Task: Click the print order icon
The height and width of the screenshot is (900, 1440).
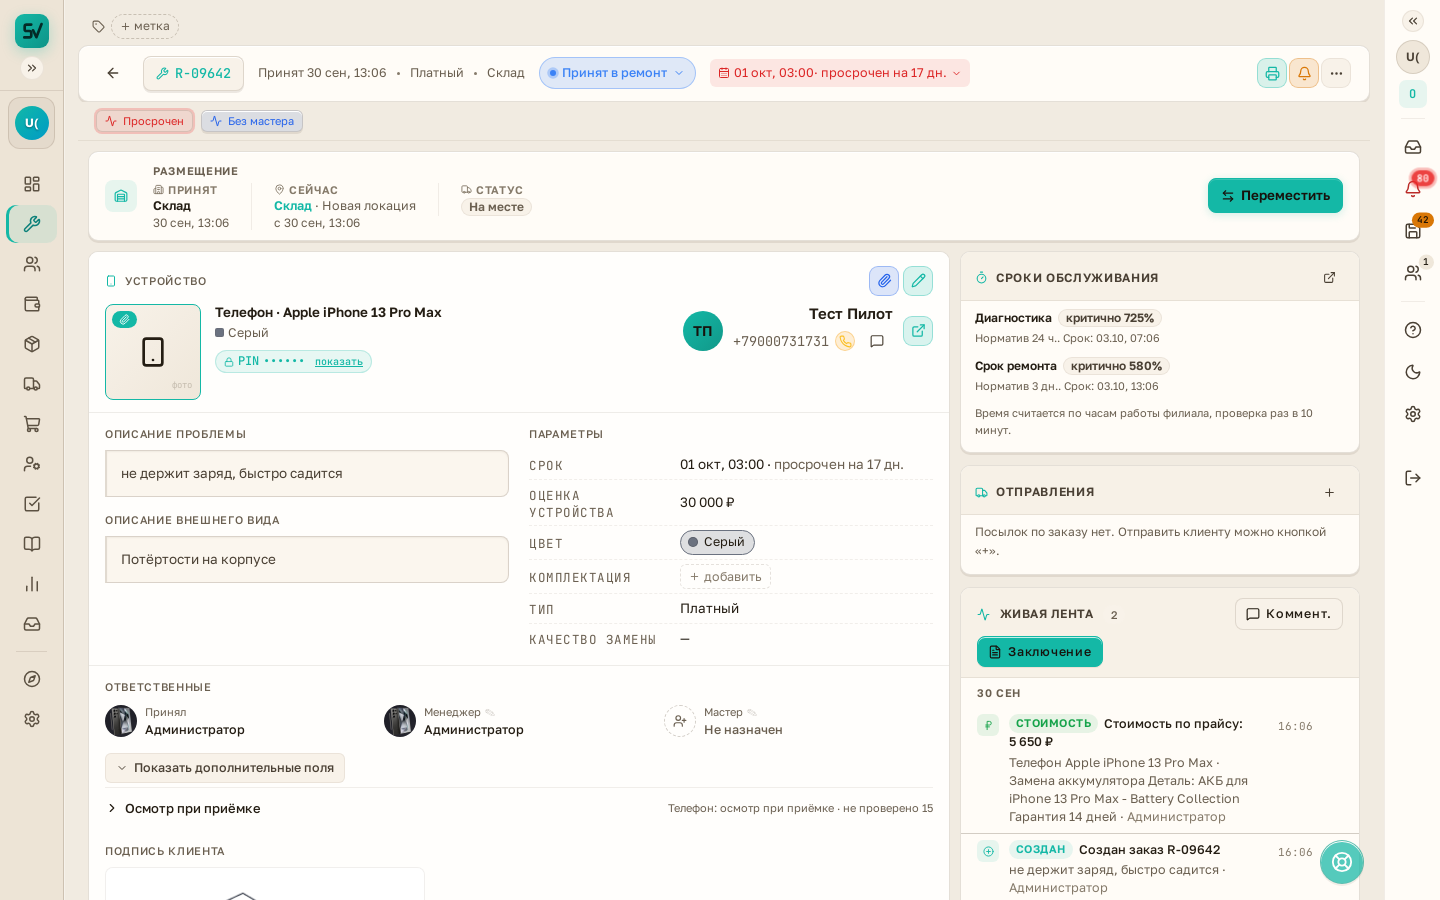Action: point(1272,73)
